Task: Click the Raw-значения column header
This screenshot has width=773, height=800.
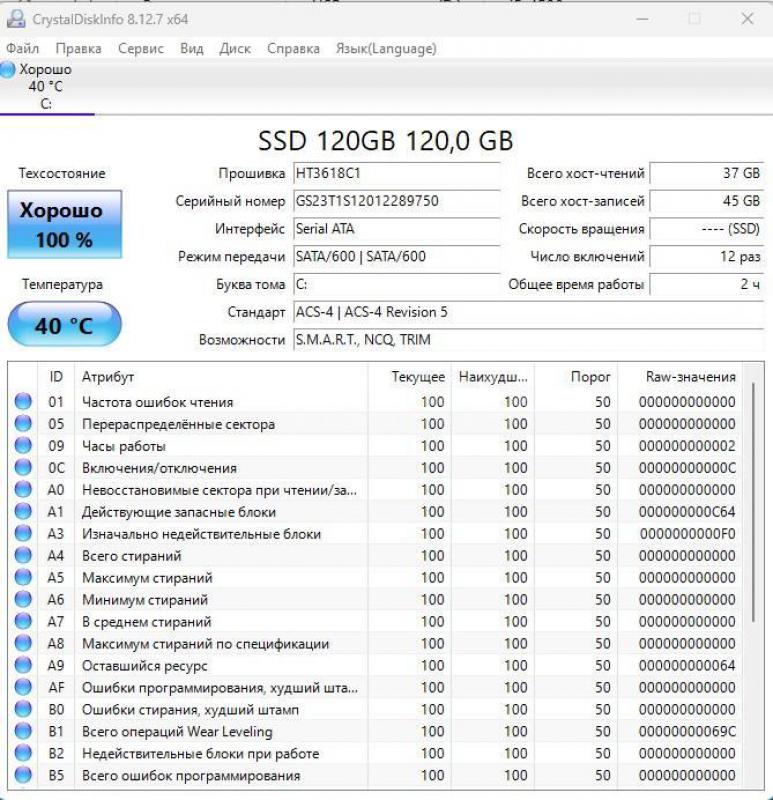Action: 690,377
